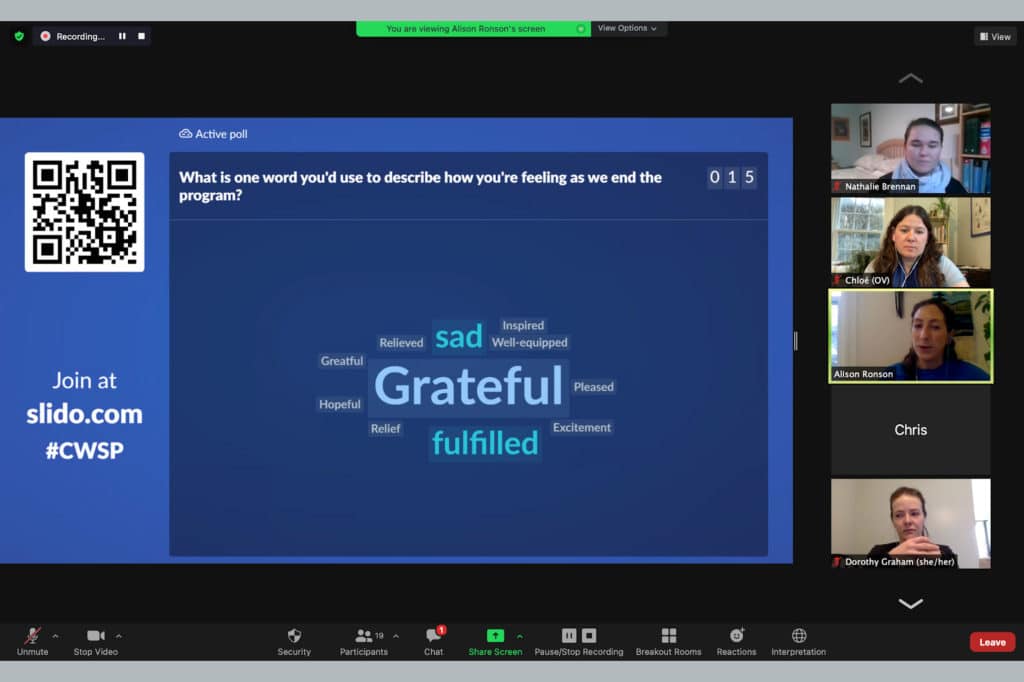
Task: Open the Chat panel
Action: coord(433,636)
